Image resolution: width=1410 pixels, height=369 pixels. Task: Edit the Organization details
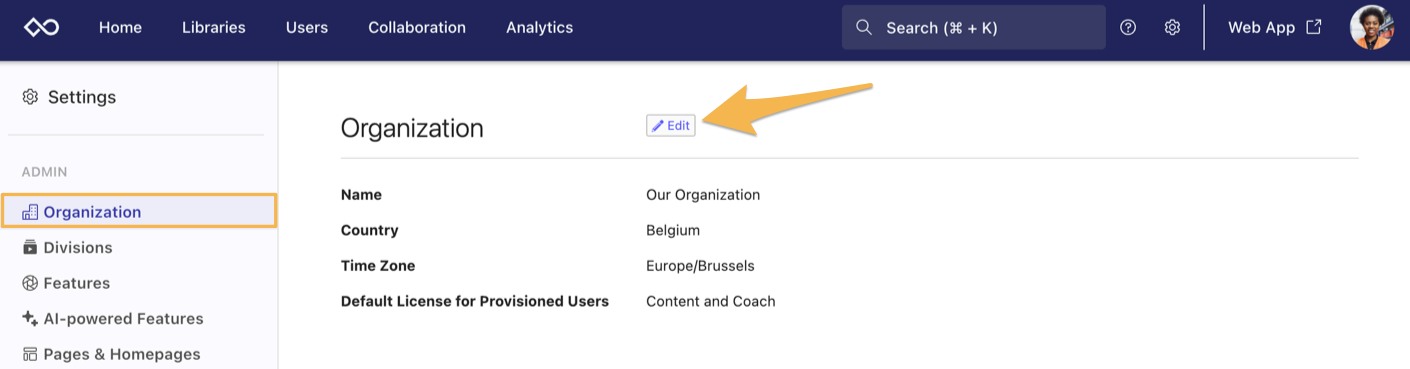[671, 125]
